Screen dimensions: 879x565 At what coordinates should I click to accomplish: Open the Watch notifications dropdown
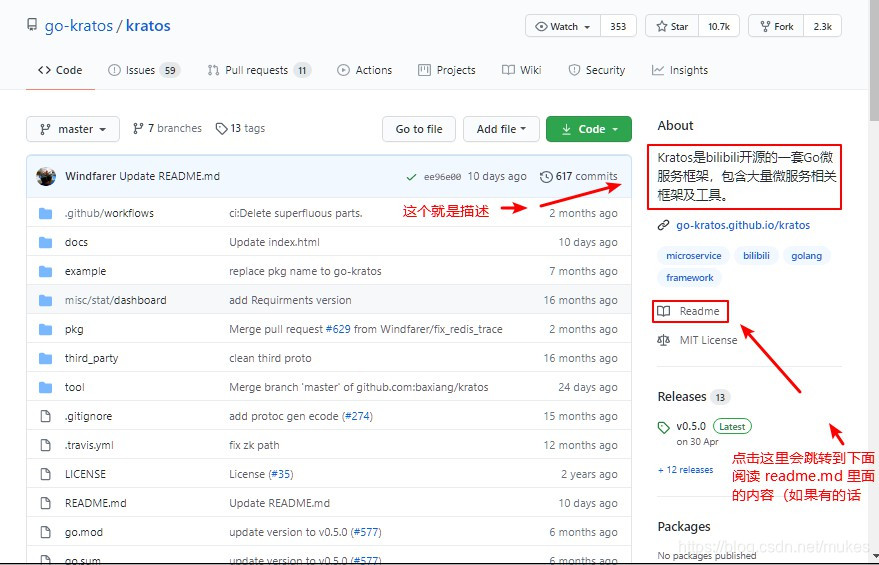point(563,26)
